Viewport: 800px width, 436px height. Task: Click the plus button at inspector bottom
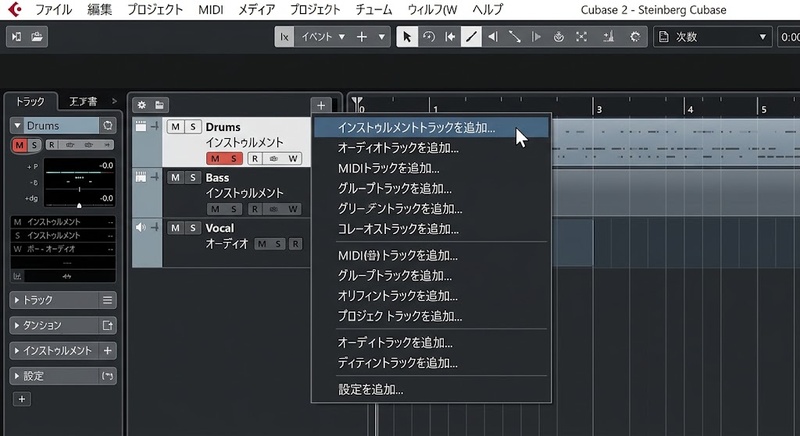[22, 399]
